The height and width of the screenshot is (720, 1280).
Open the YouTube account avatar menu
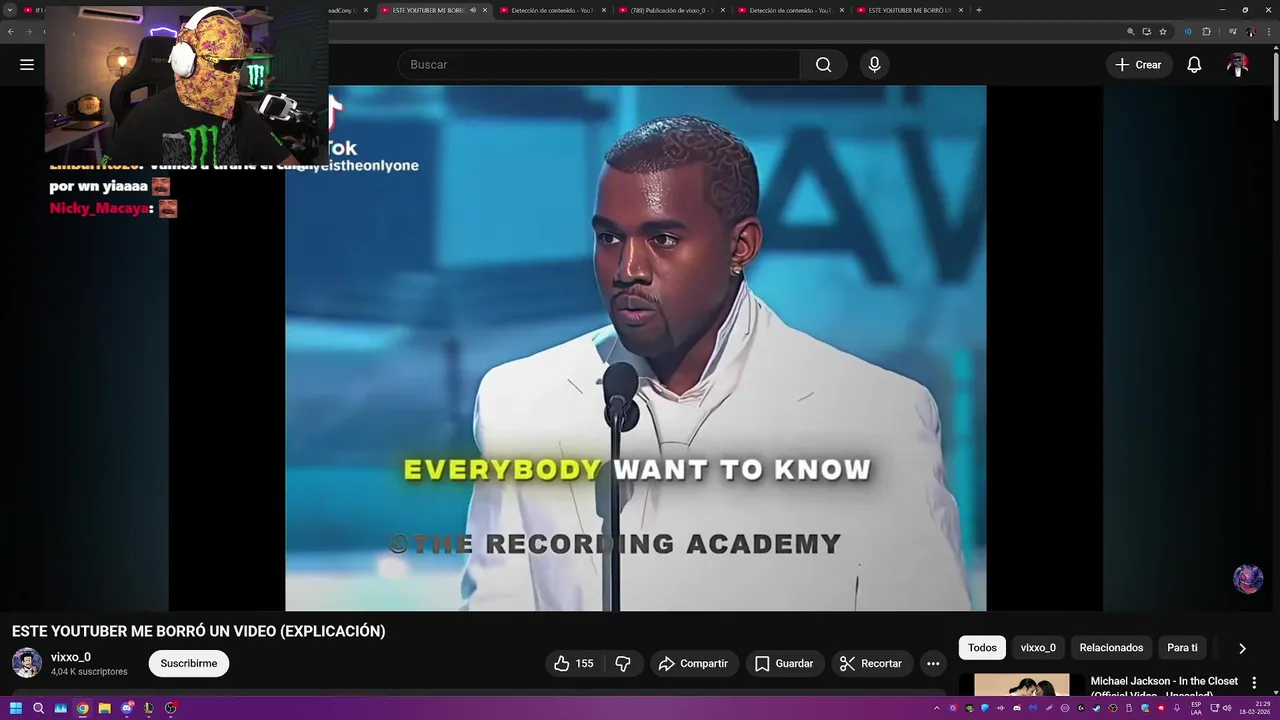1238,64
